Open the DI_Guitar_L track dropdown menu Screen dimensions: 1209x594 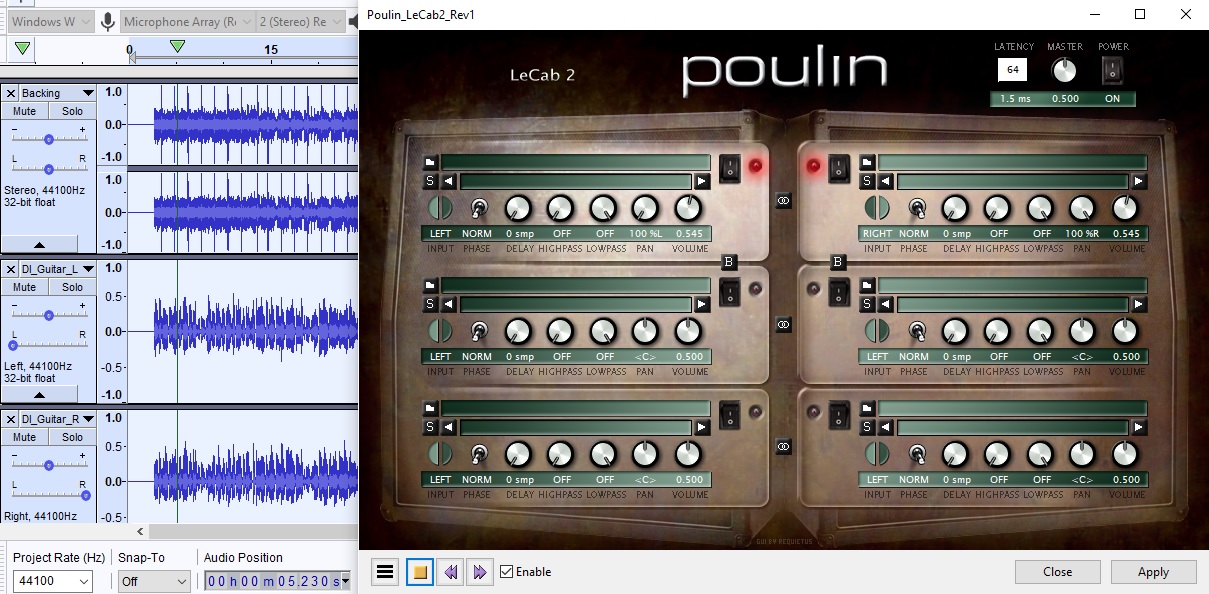coord(58,269)
